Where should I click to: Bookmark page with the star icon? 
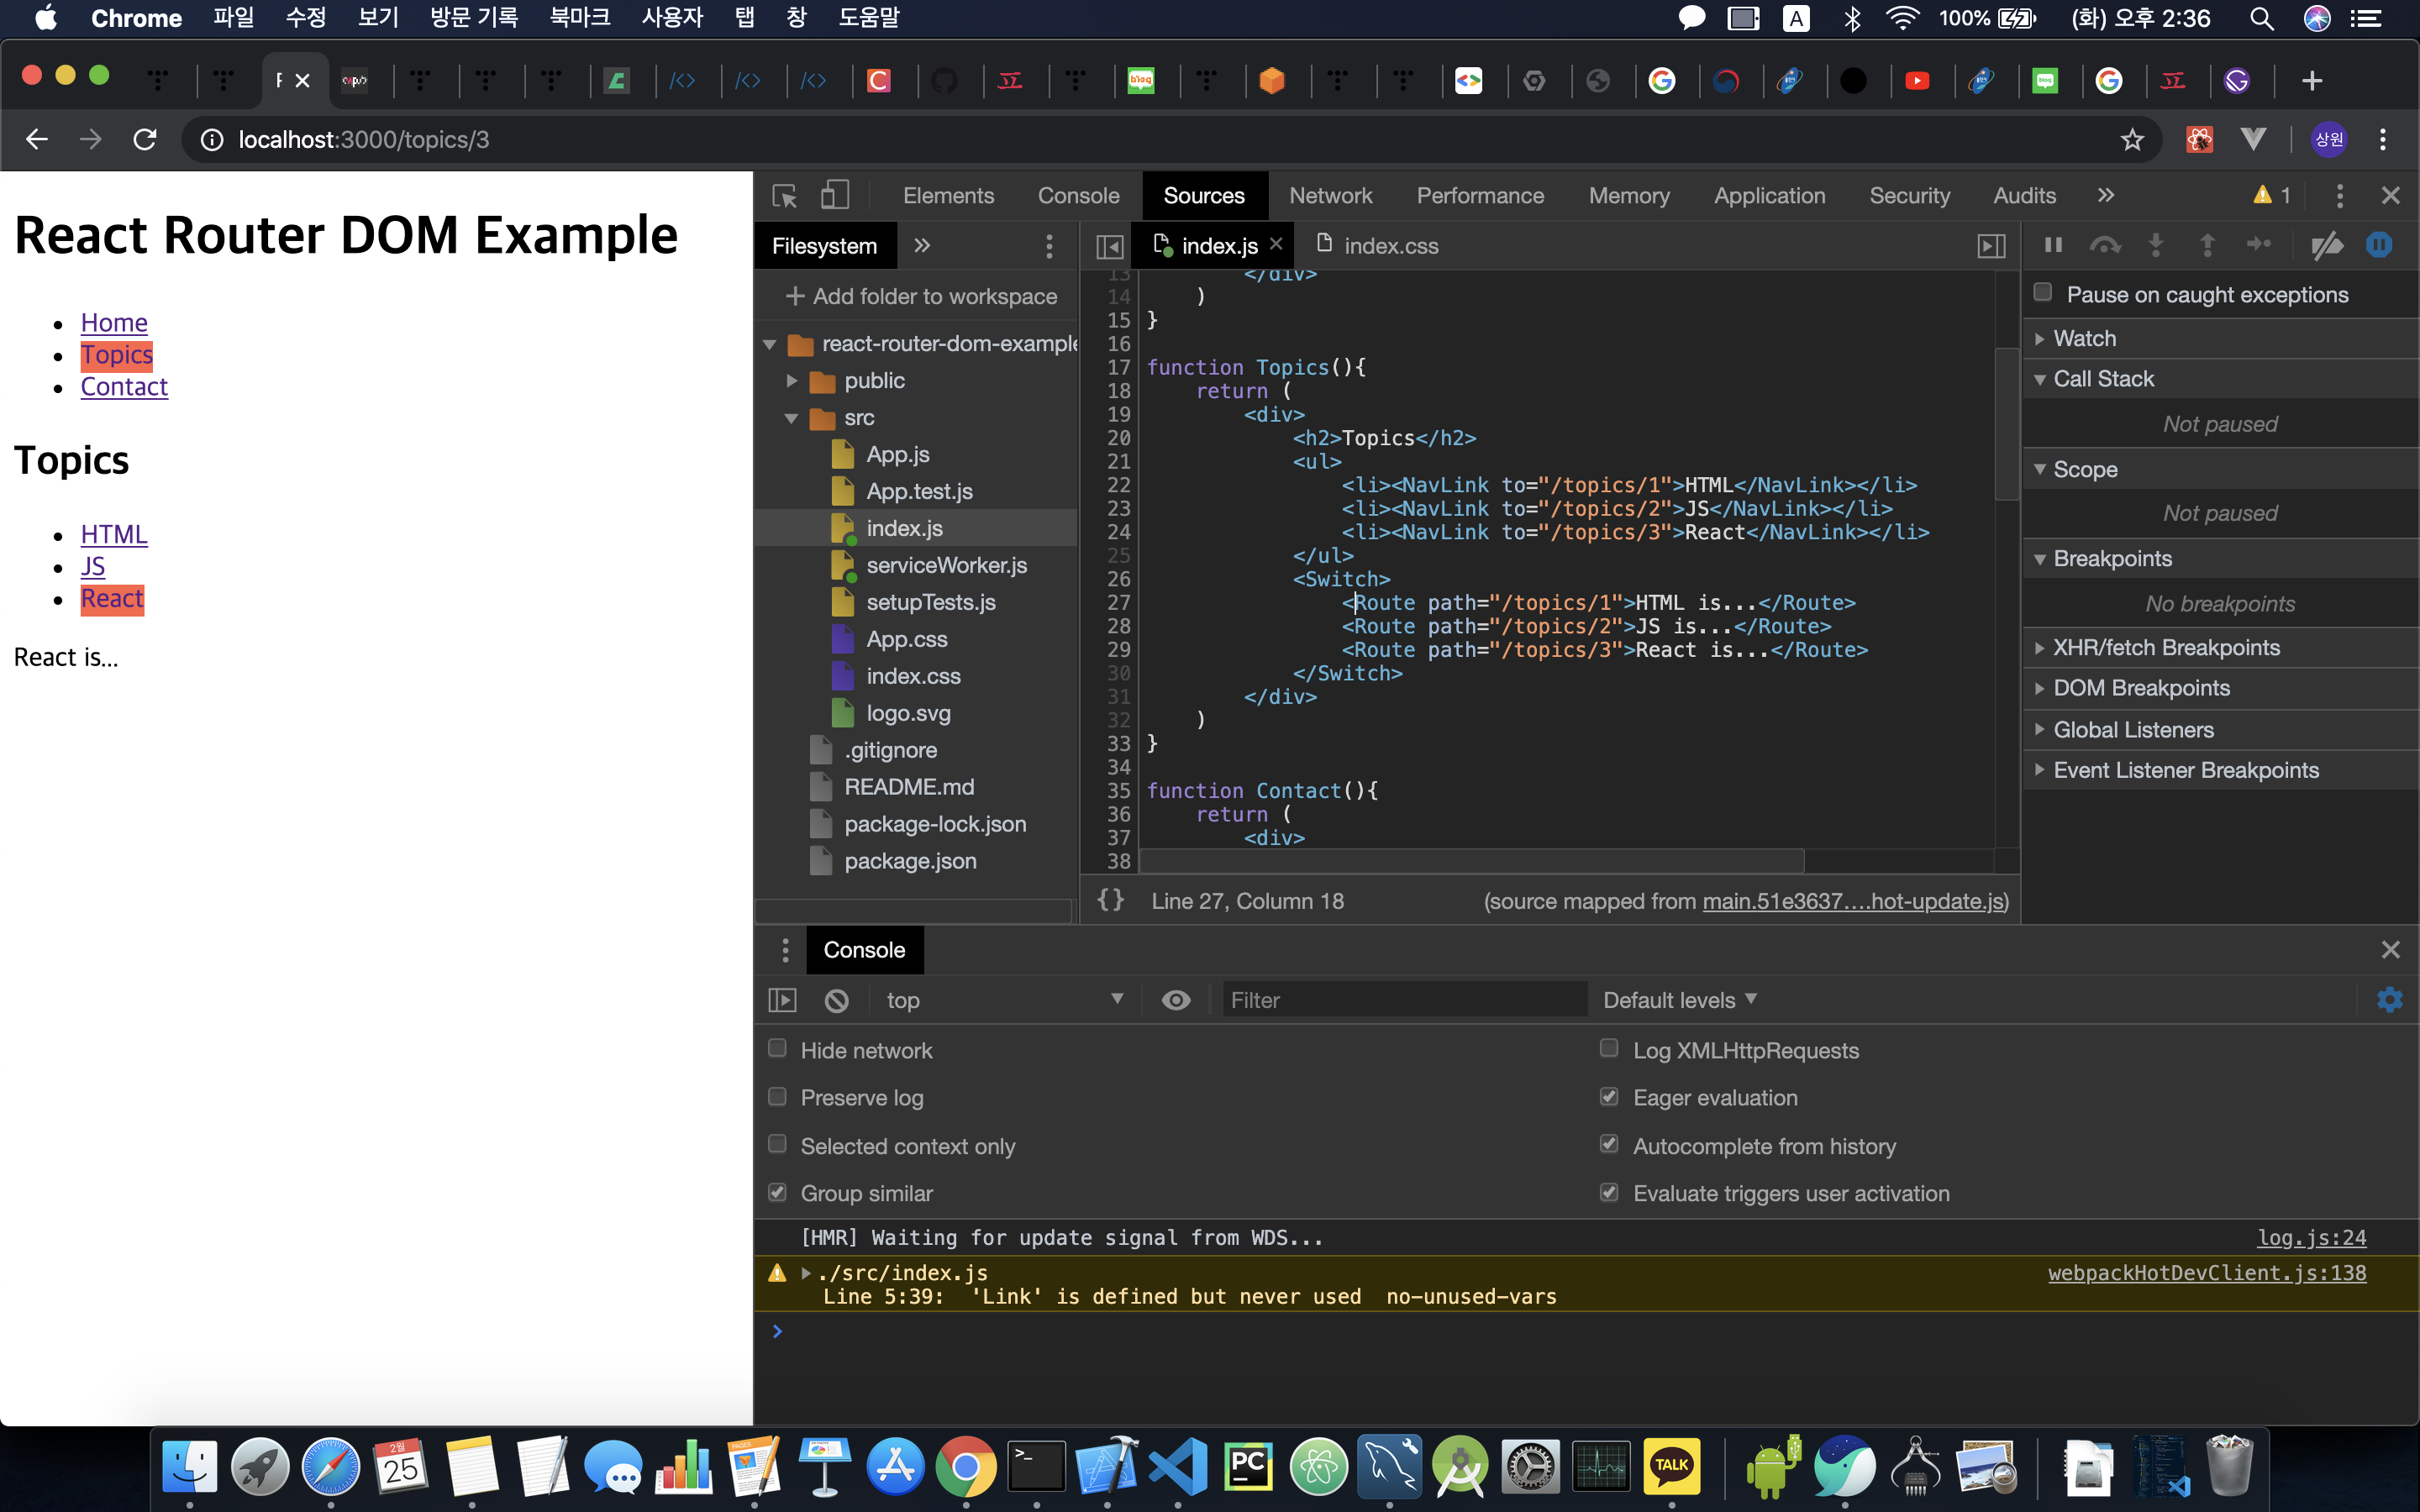tap(2132, 140)
